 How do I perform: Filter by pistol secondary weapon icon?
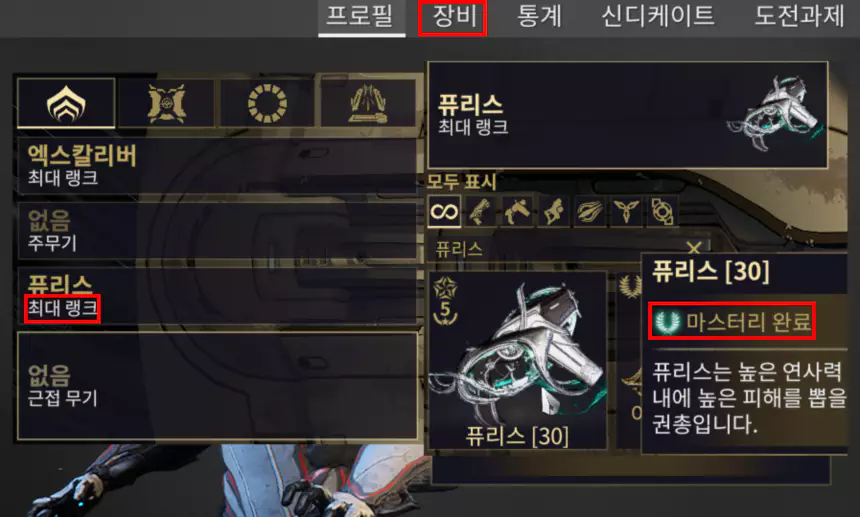point(516,211)
